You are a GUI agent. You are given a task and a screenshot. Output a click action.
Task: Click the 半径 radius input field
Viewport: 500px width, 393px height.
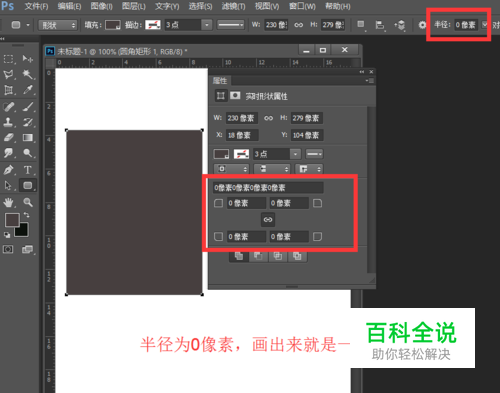466,25
